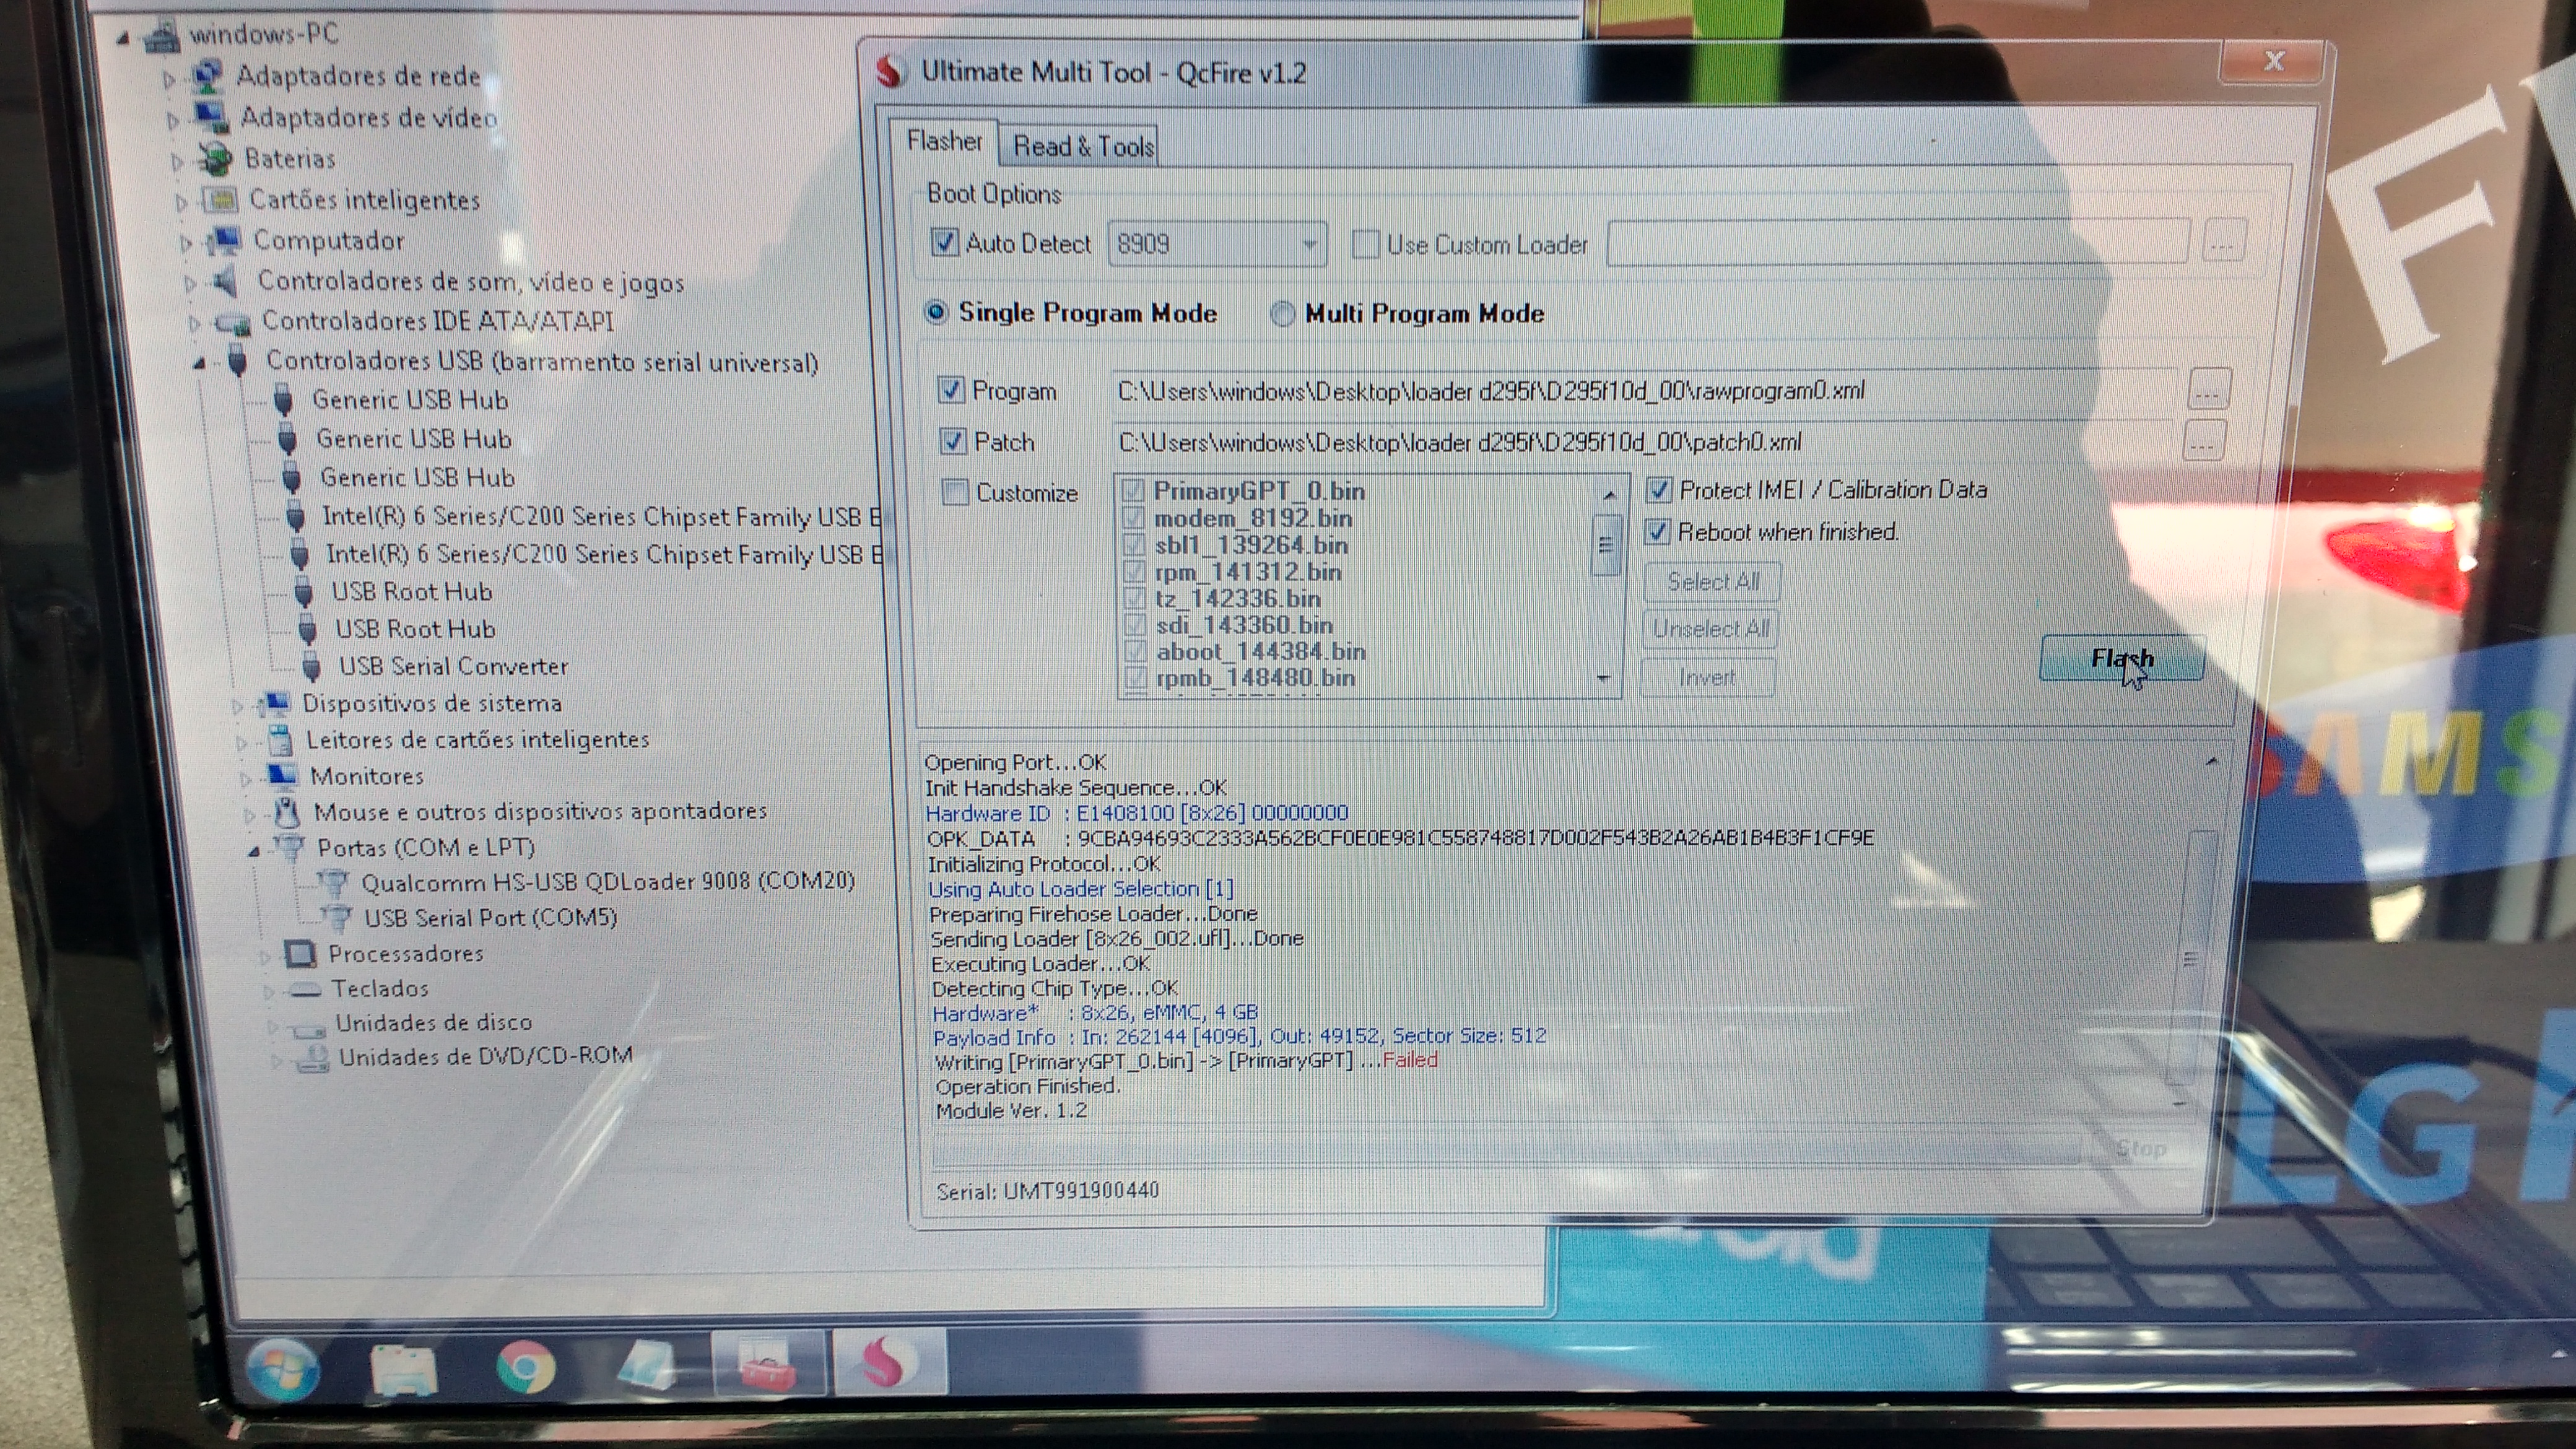Select Single Program Mode radio button
Viewport: 2576px width, 1449px height.
935,312
